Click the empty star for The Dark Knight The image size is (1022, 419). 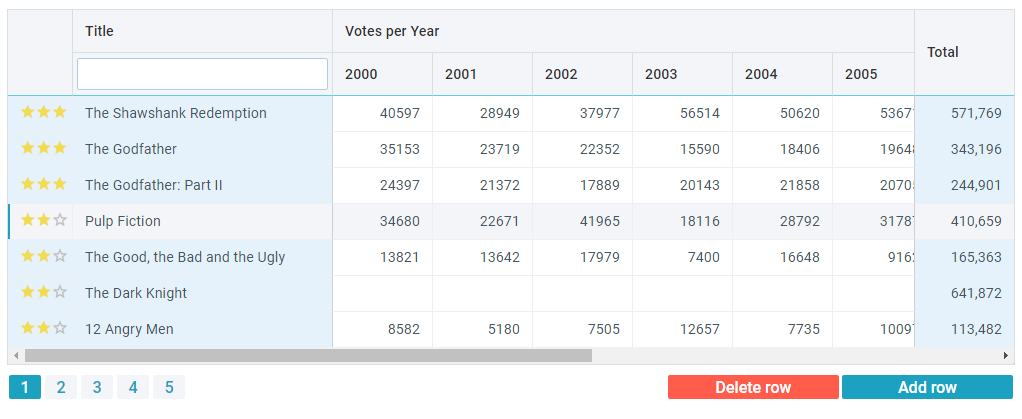click(x=60, y=293)
